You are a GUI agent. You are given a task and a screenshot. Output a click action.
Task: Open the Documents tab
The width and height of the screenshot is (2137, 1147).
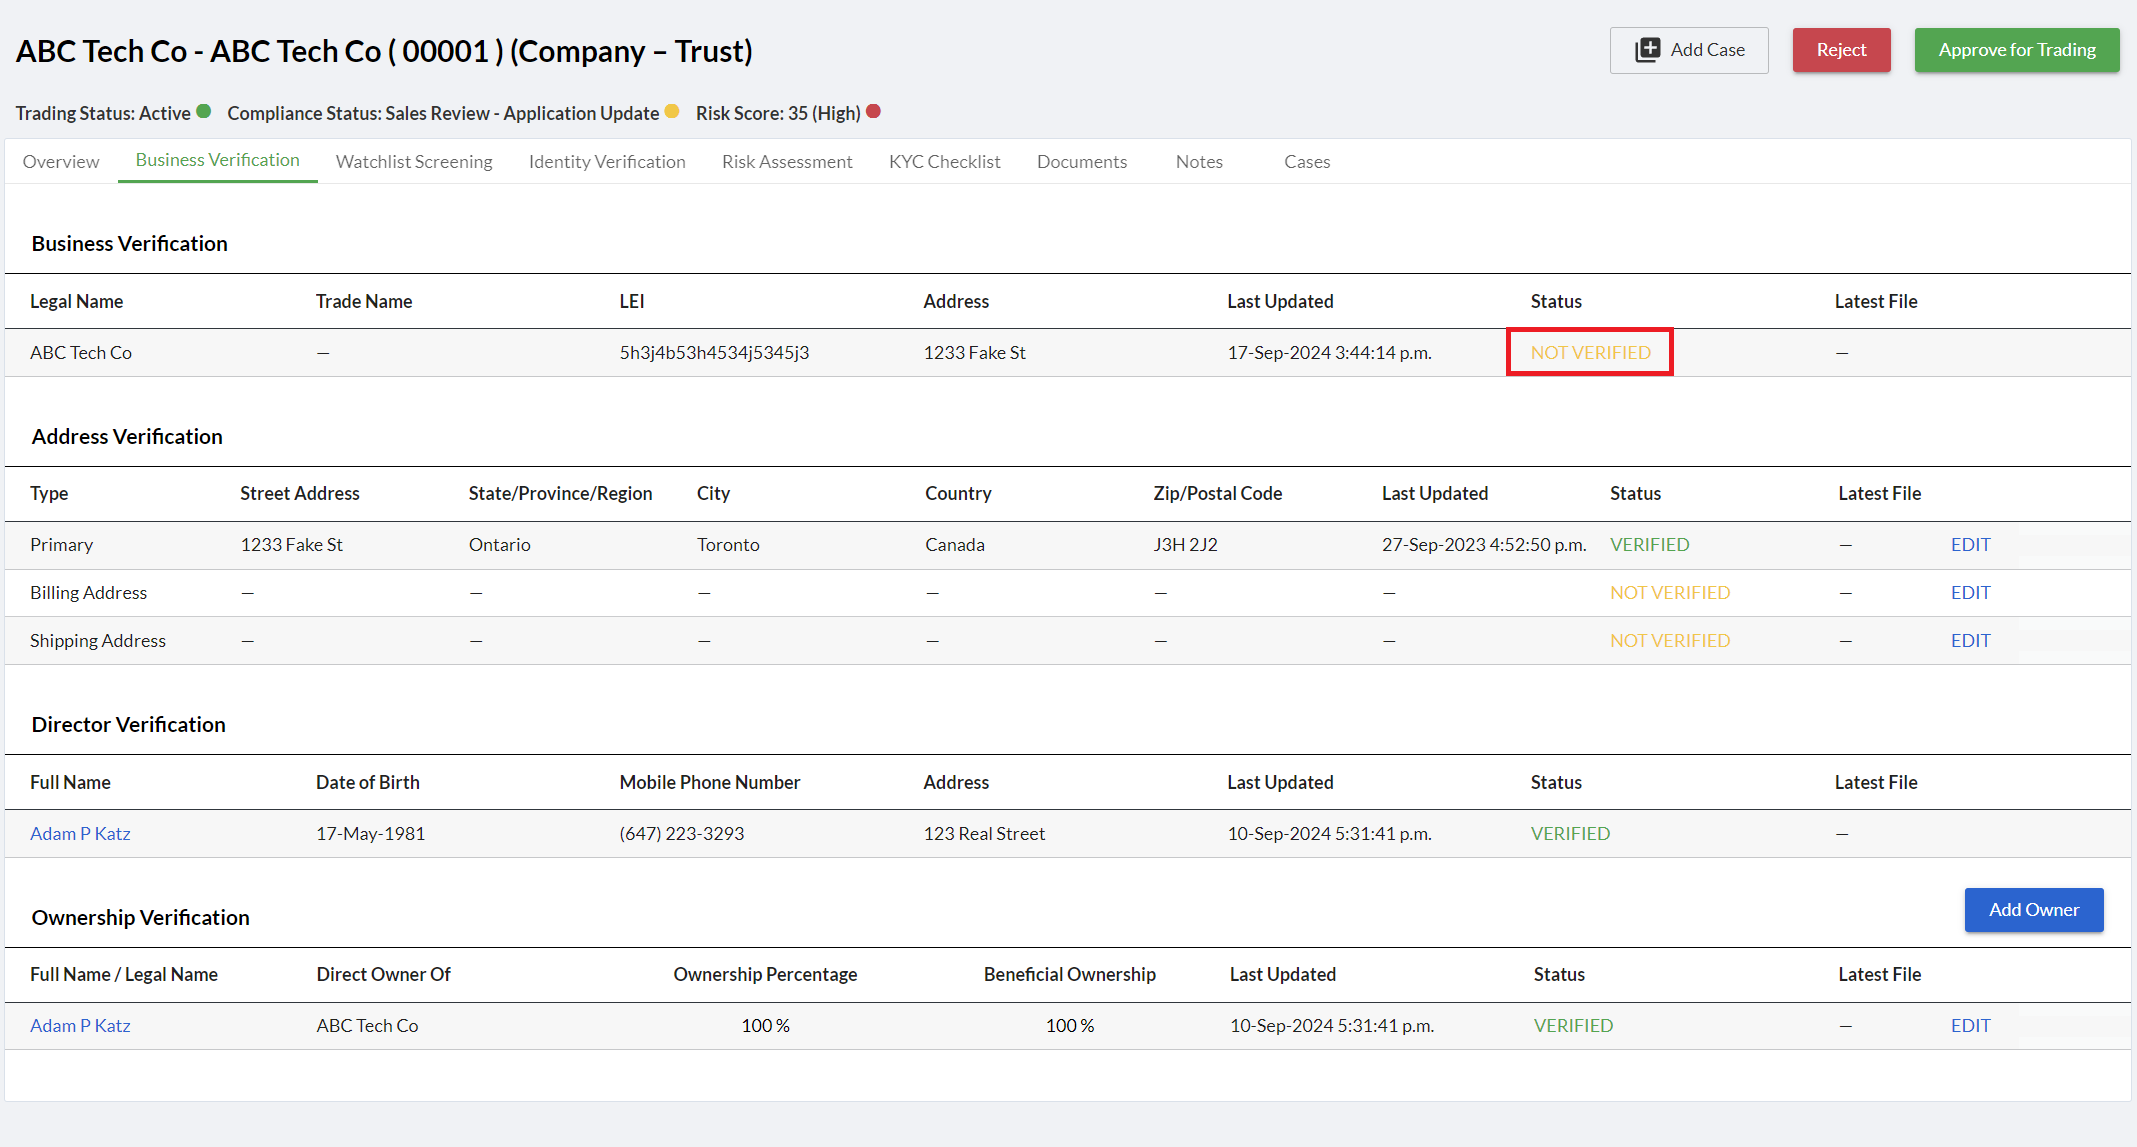click(x=1082, y=162)
